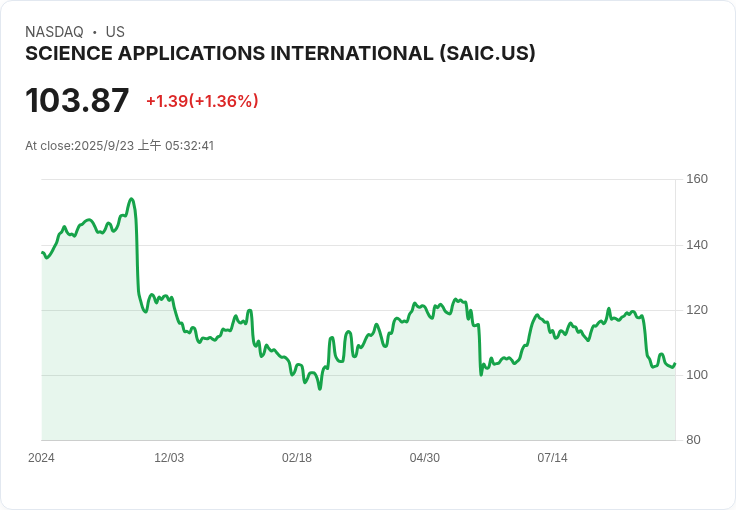Click the SCIENCE APPLICATIONS INTERNATIONAL (SAIC.US) title
Screen dimensions: 736x510
(x=280, y=53)
